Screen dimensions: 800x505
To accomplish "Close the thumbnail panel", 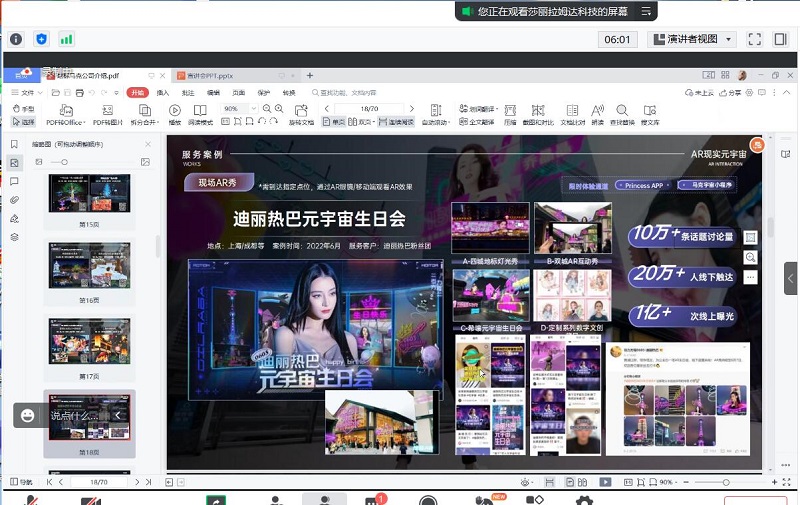I will [148, 144].
